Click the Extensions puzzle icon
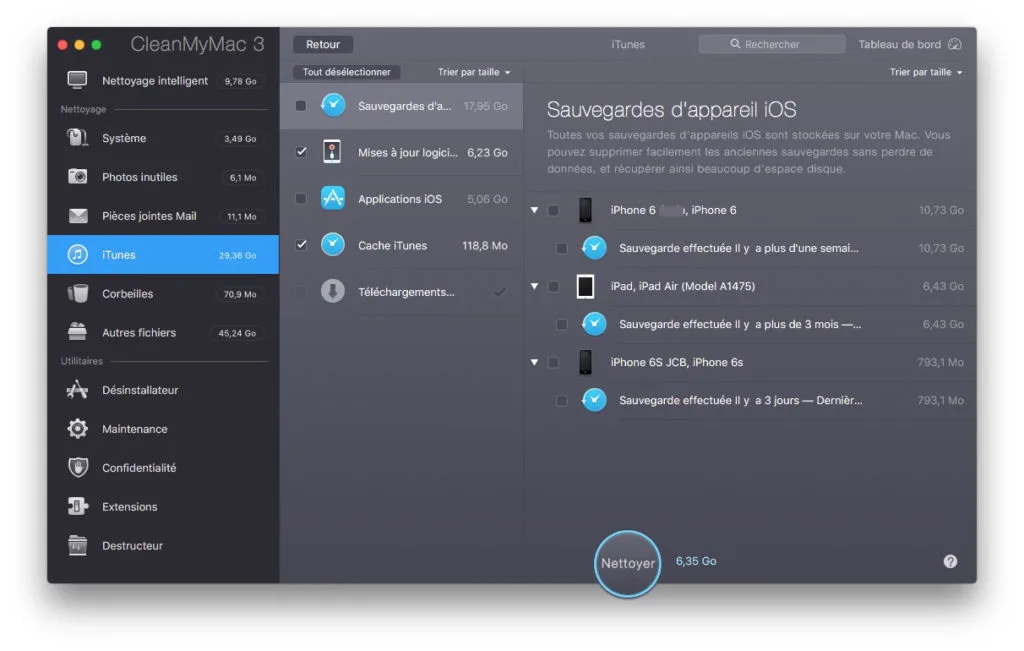The width and height of the screenshot is (1024, 651). point(77,506)
